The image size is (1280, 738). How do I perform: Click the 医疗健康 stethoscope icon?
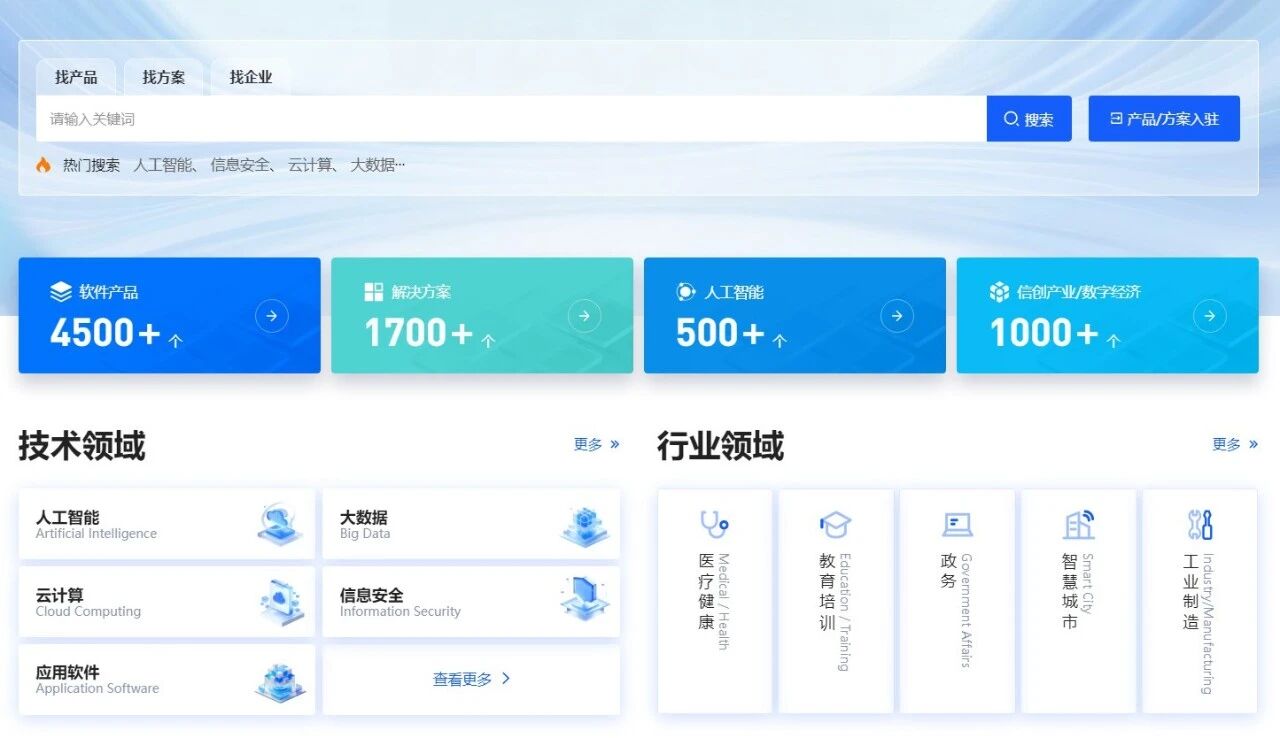(x=714, y=524)
